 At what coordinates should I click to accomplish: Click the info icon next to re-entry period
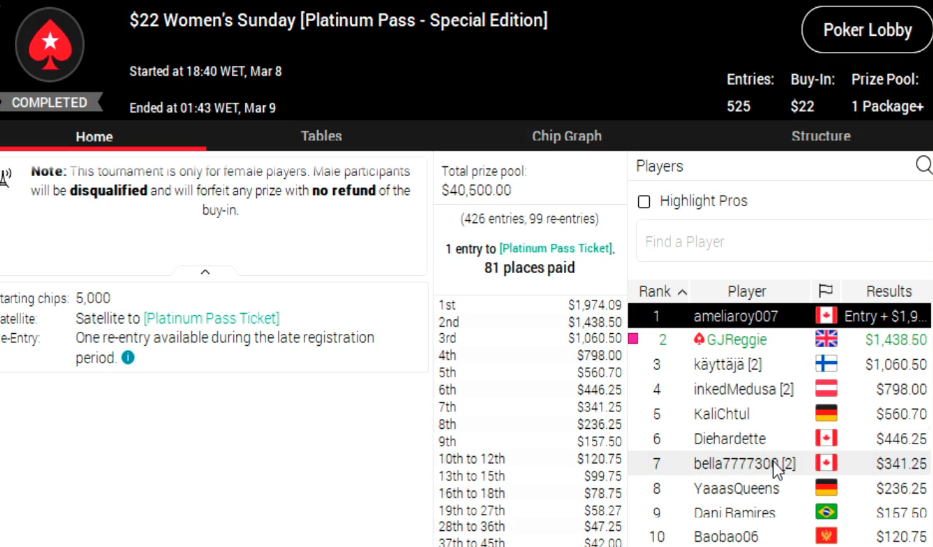click(128, 358)
